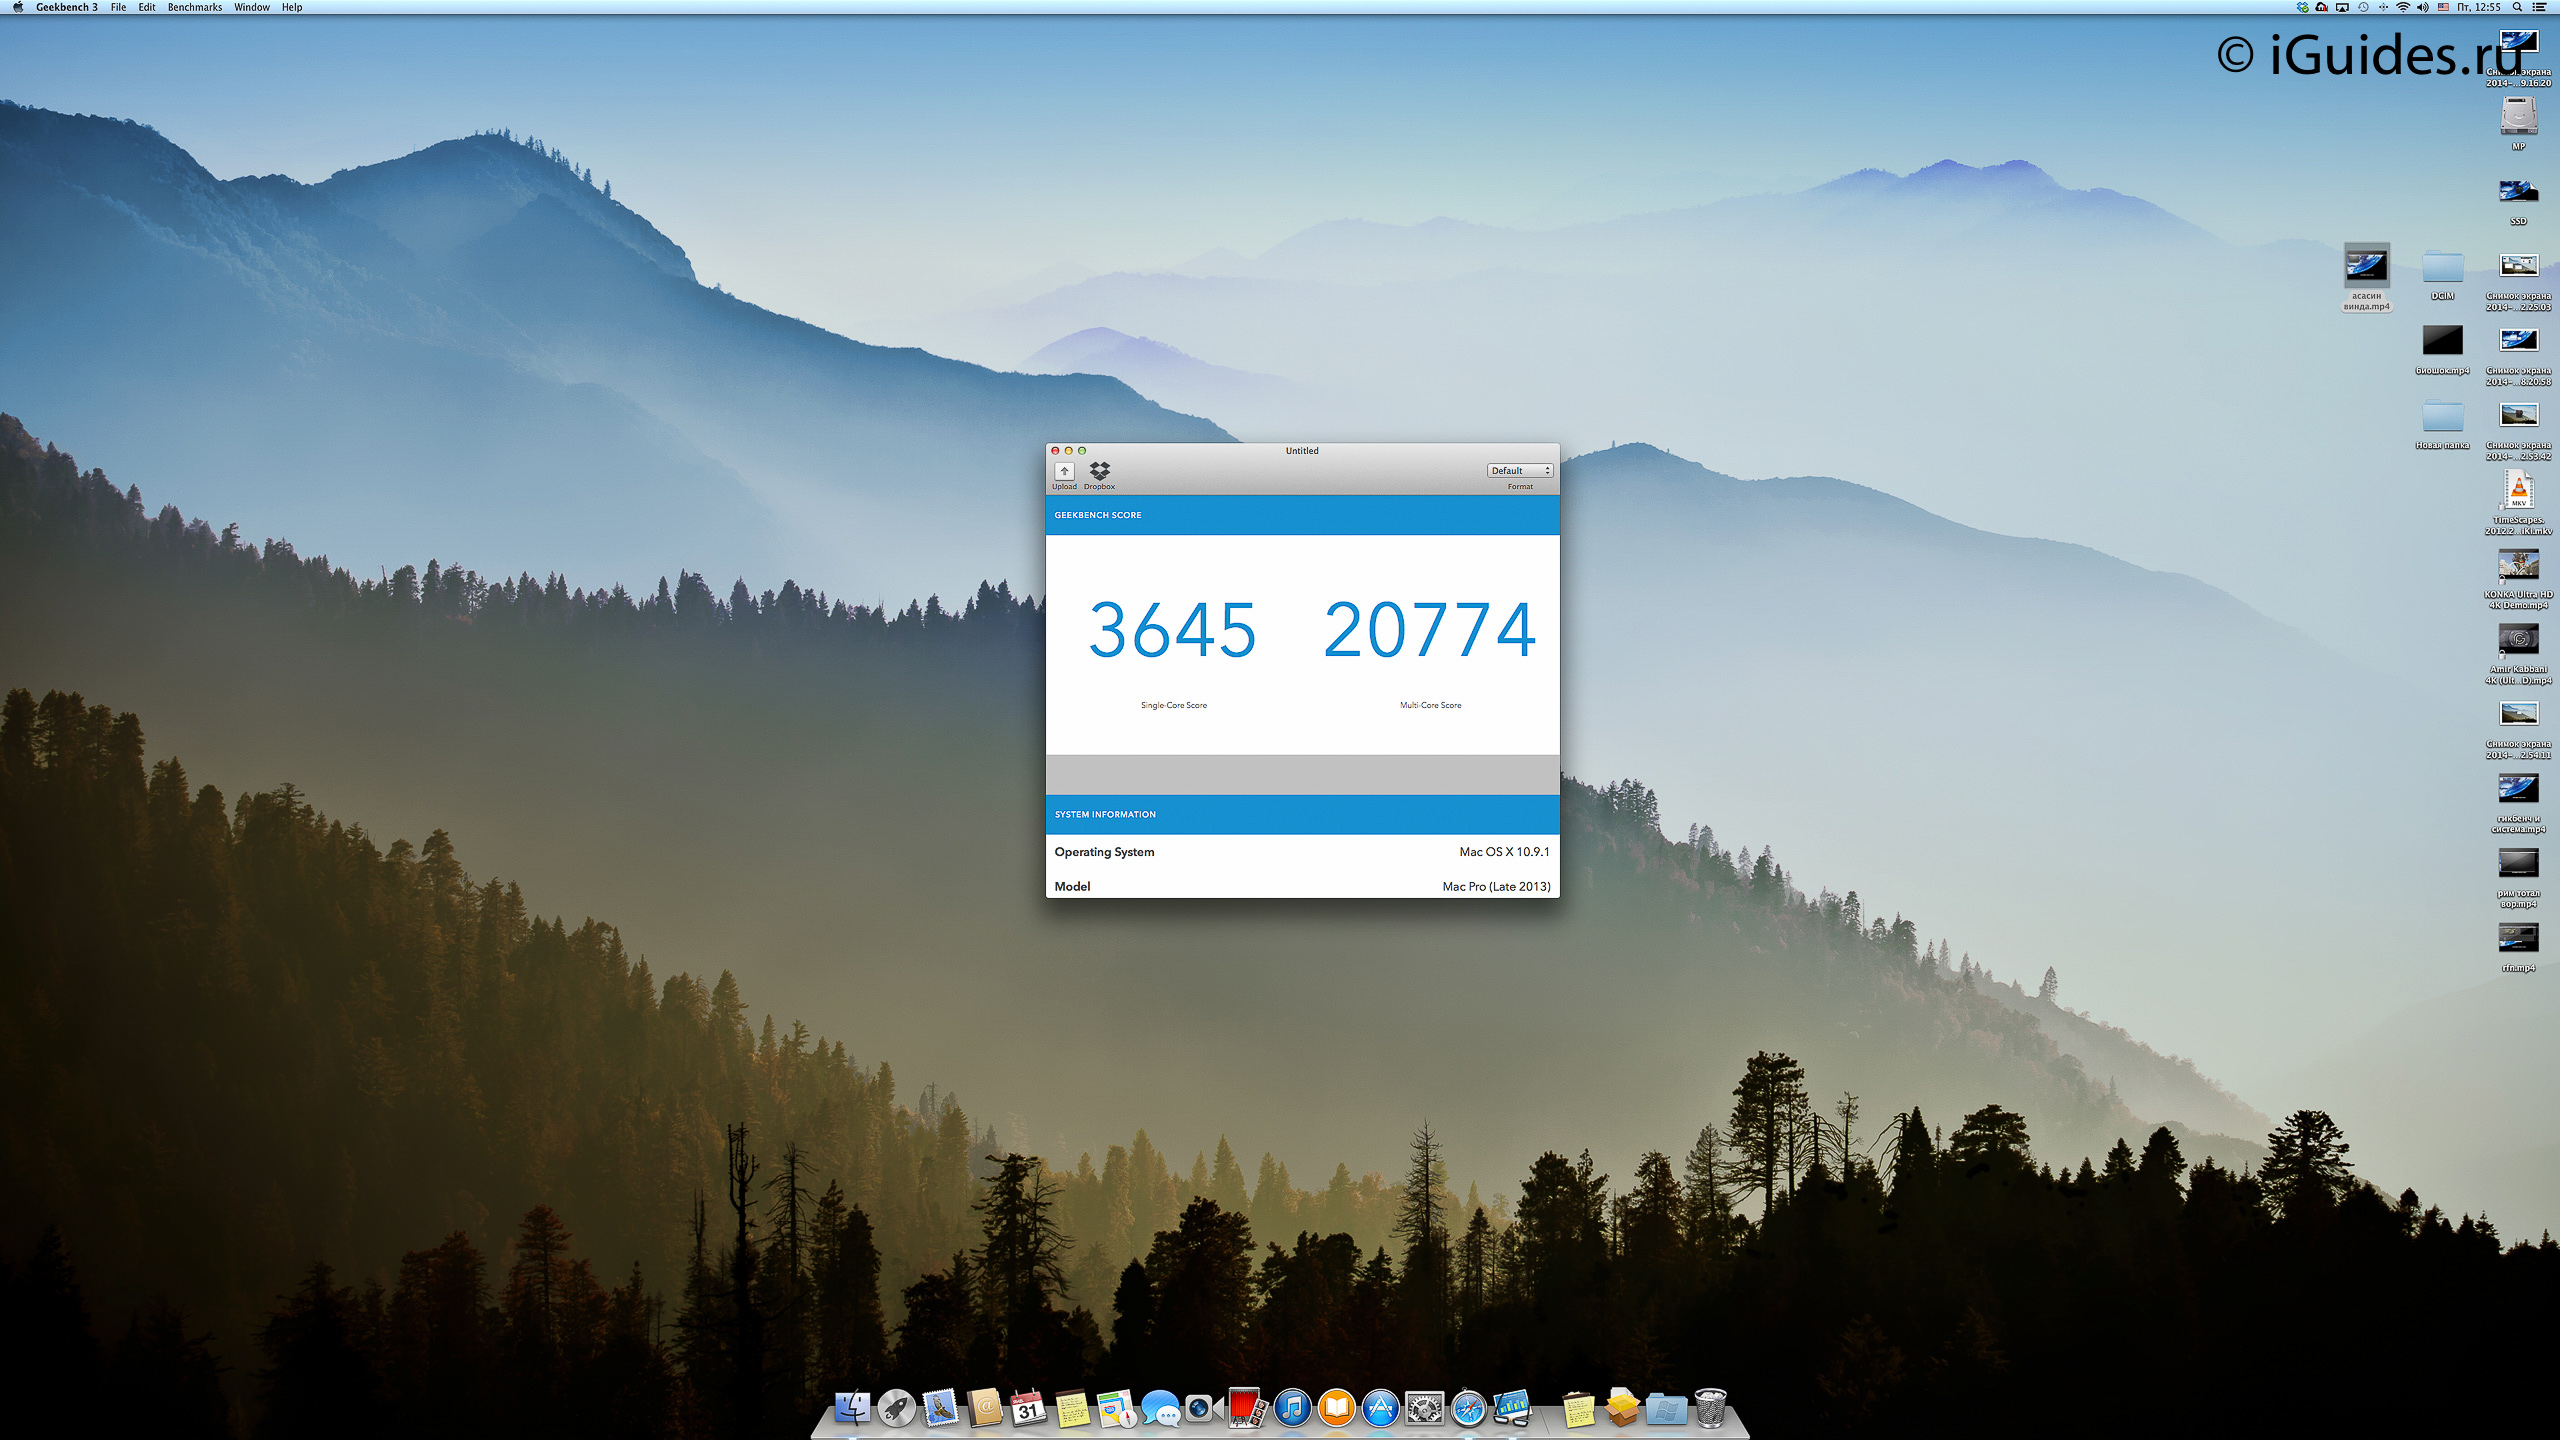Open the Benchmarks menu
This screenshot has width=2560, height=1440.
(x=195, y=7)
